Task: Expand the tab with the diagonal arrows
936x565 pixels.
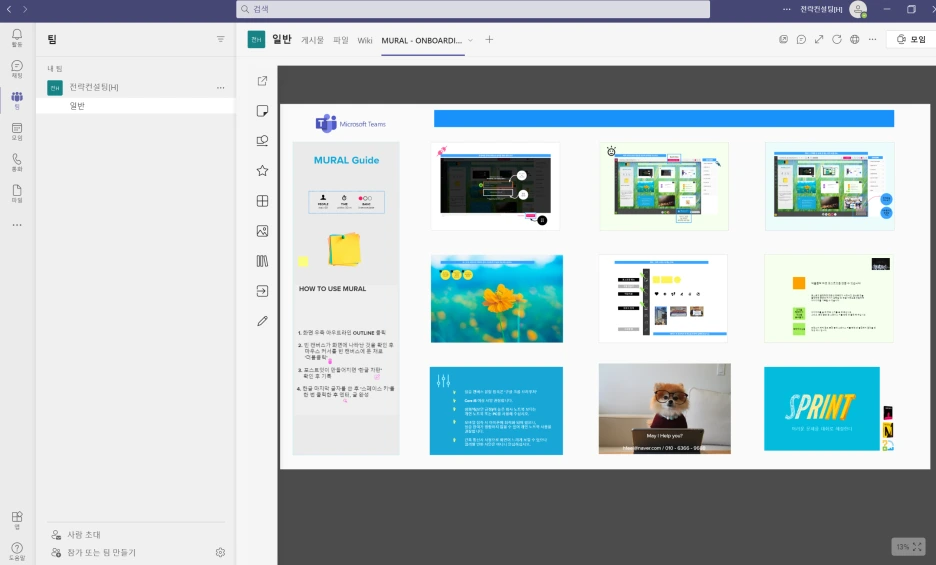Action: 819,39
